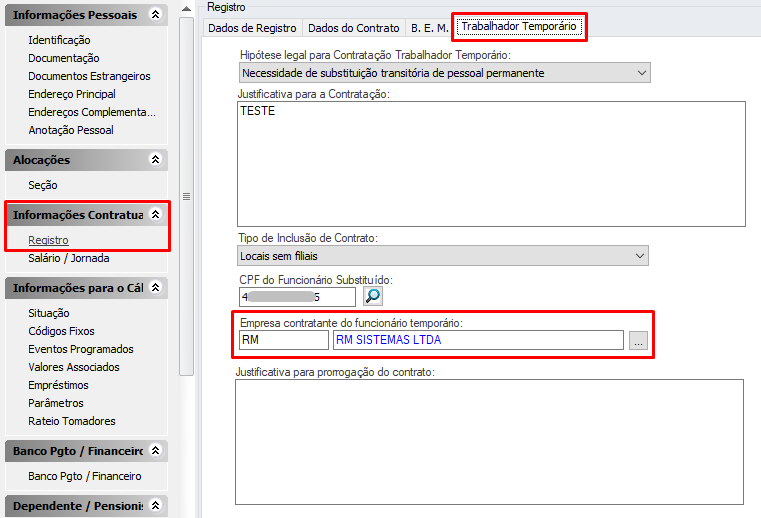Viewport: 761px width, 518px height.
Task: Open the Tipo de Inclusão de Contrato dropdown
Action: pyautogui.click(x=443, y=256)
